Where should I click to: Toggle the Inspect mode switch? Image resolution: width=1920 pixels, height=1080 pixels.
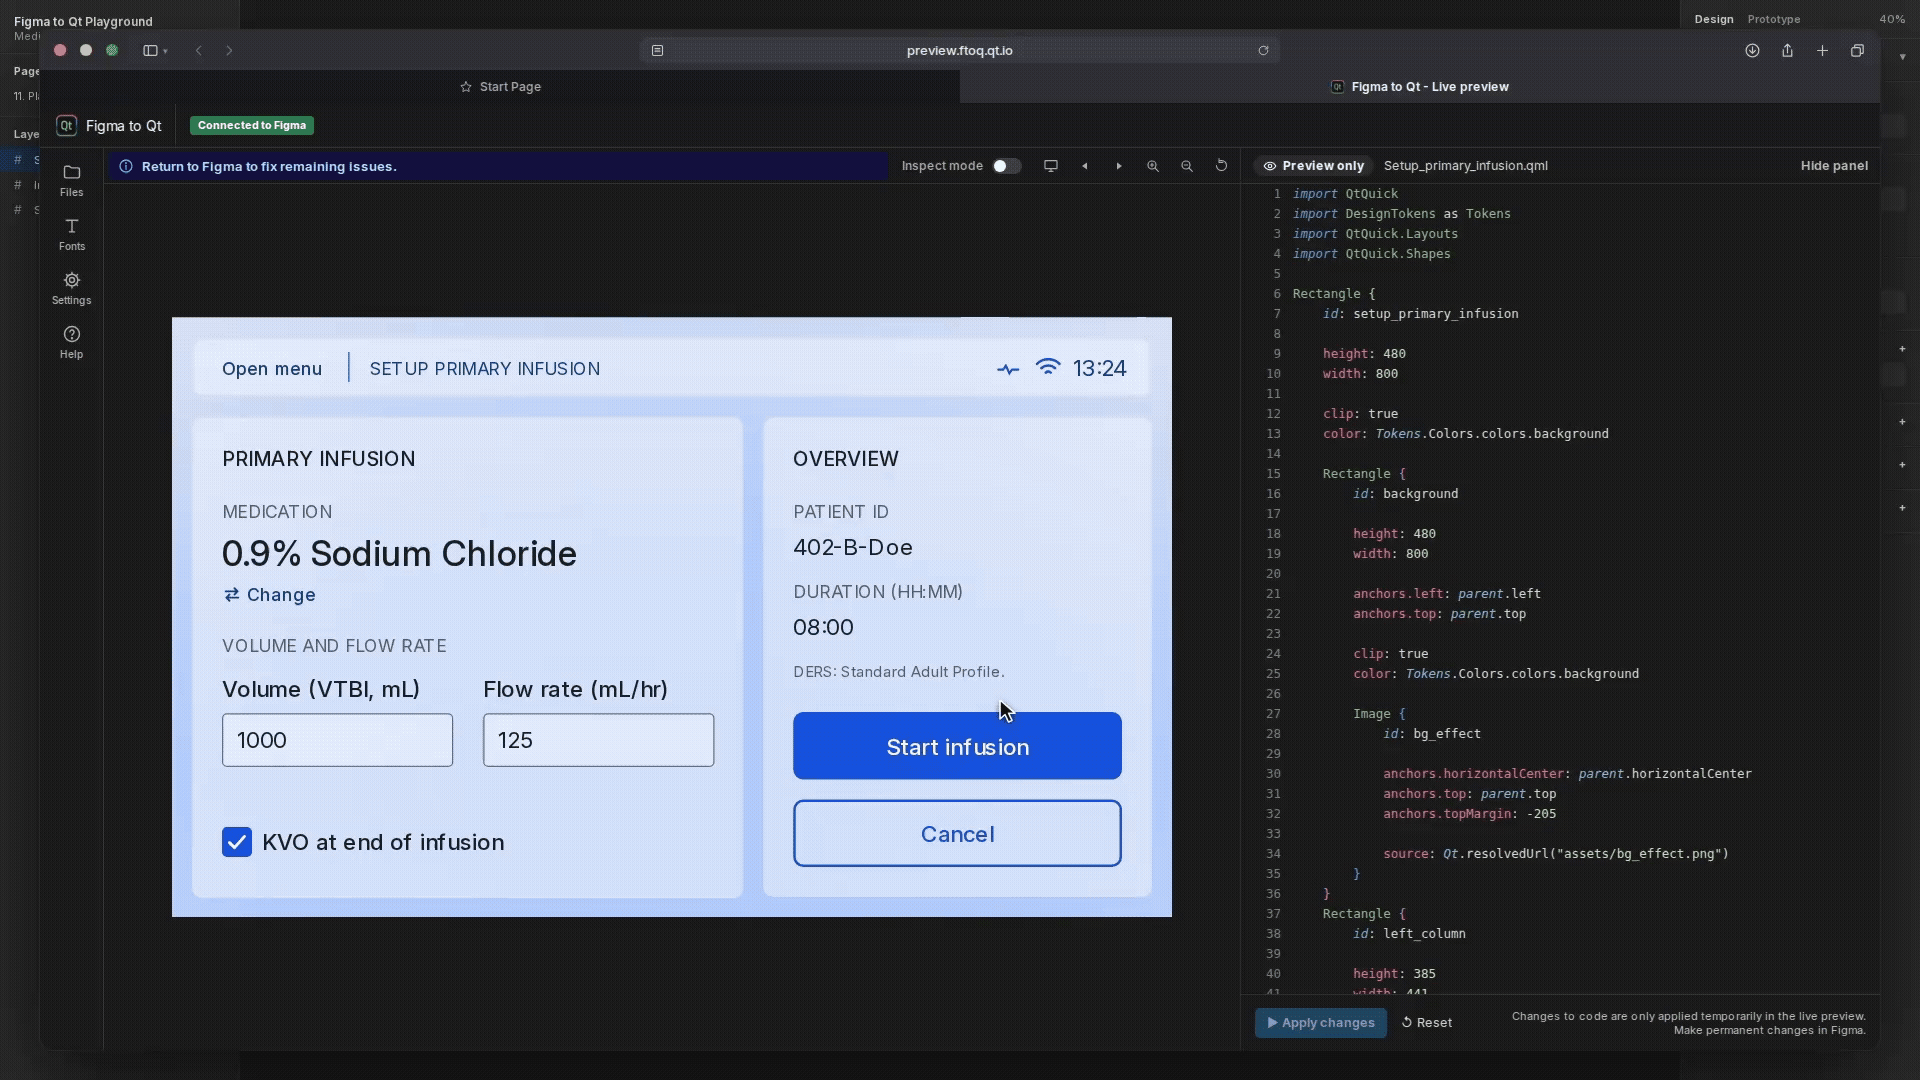tap(1006, 166)
